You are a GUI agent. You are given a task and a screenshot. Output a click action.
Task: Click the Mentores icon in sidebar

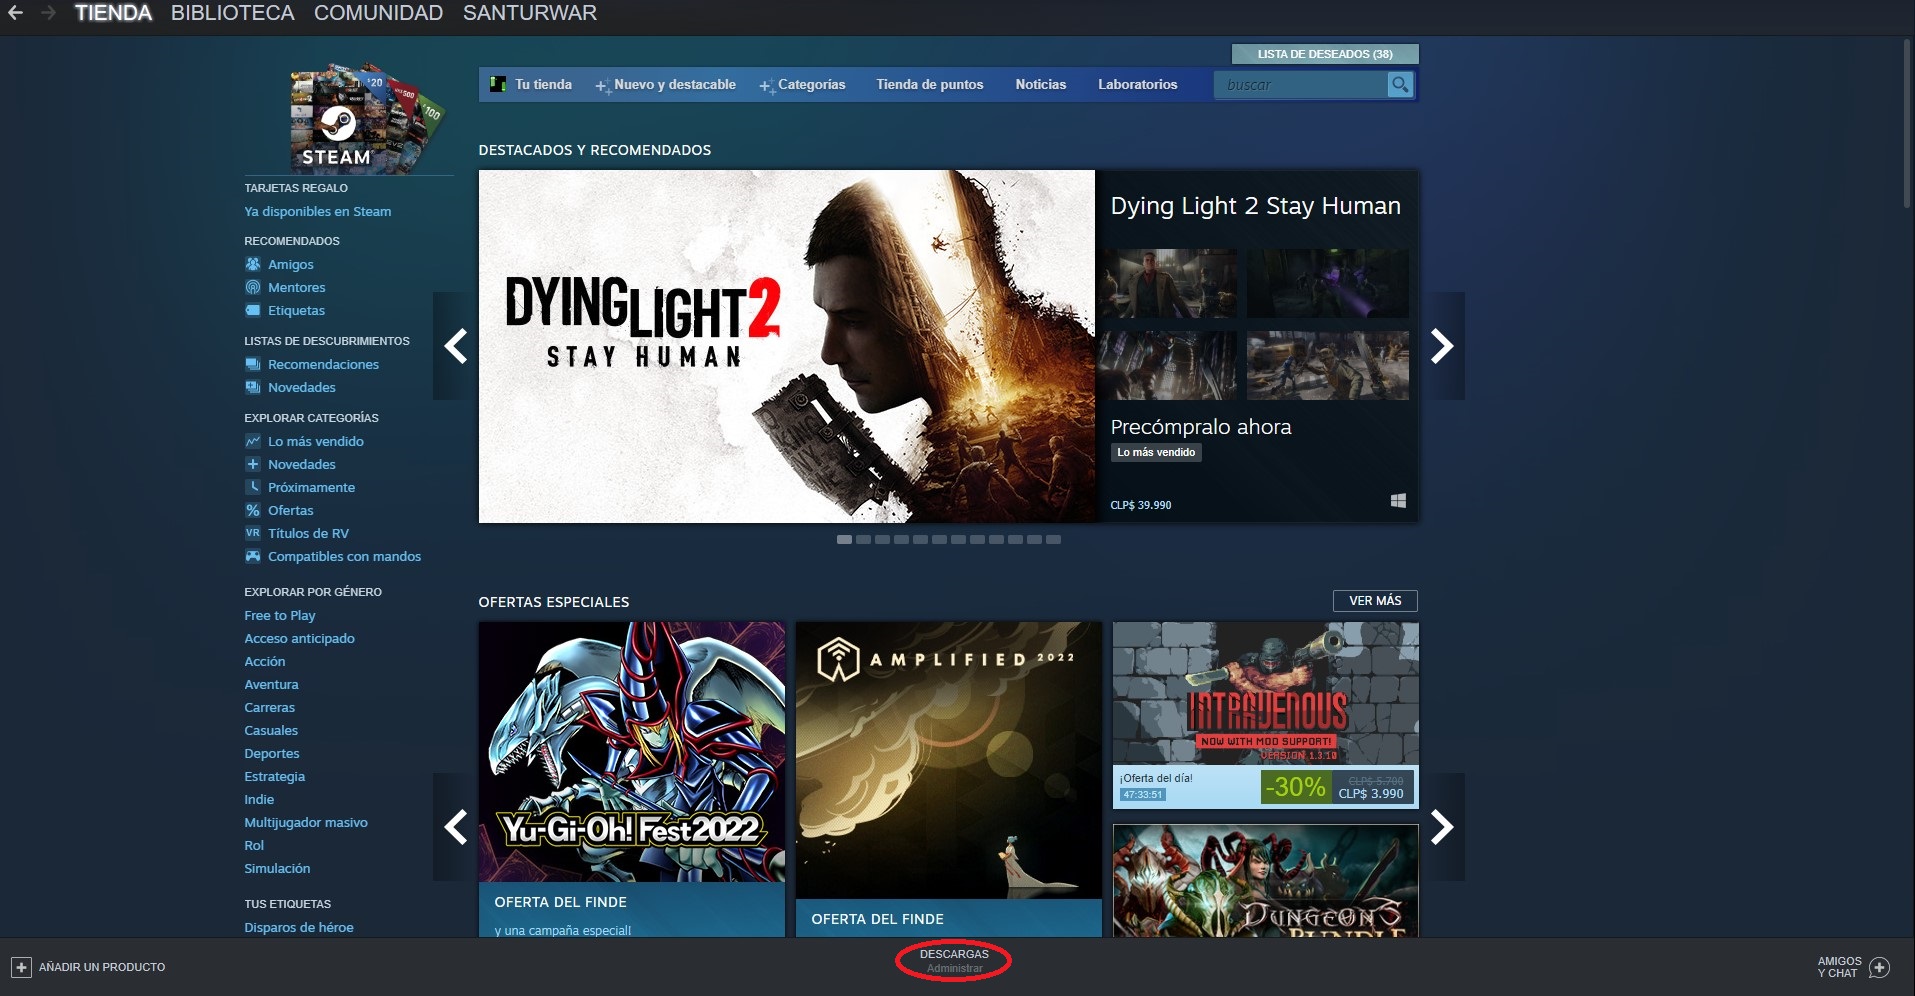(x=253, y=287)
